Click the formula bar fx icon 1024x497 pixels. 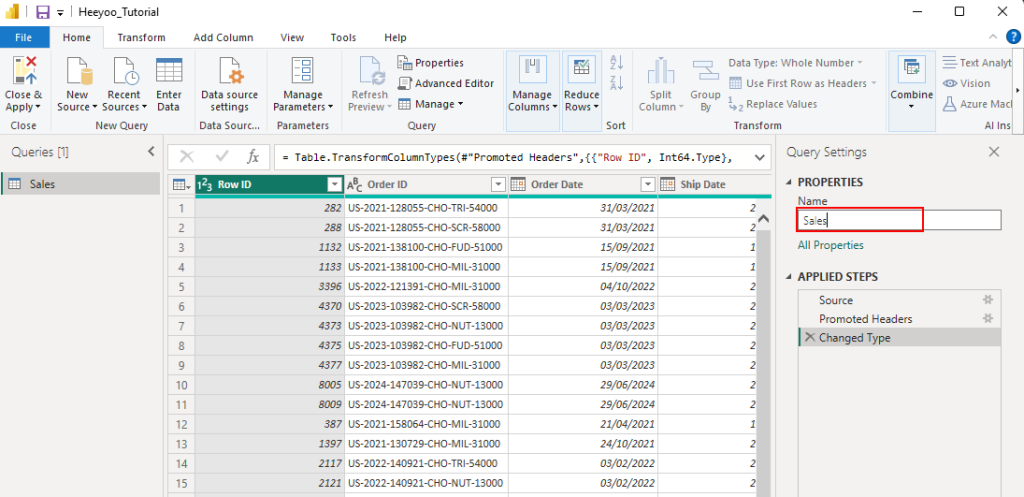pos(253,157)
